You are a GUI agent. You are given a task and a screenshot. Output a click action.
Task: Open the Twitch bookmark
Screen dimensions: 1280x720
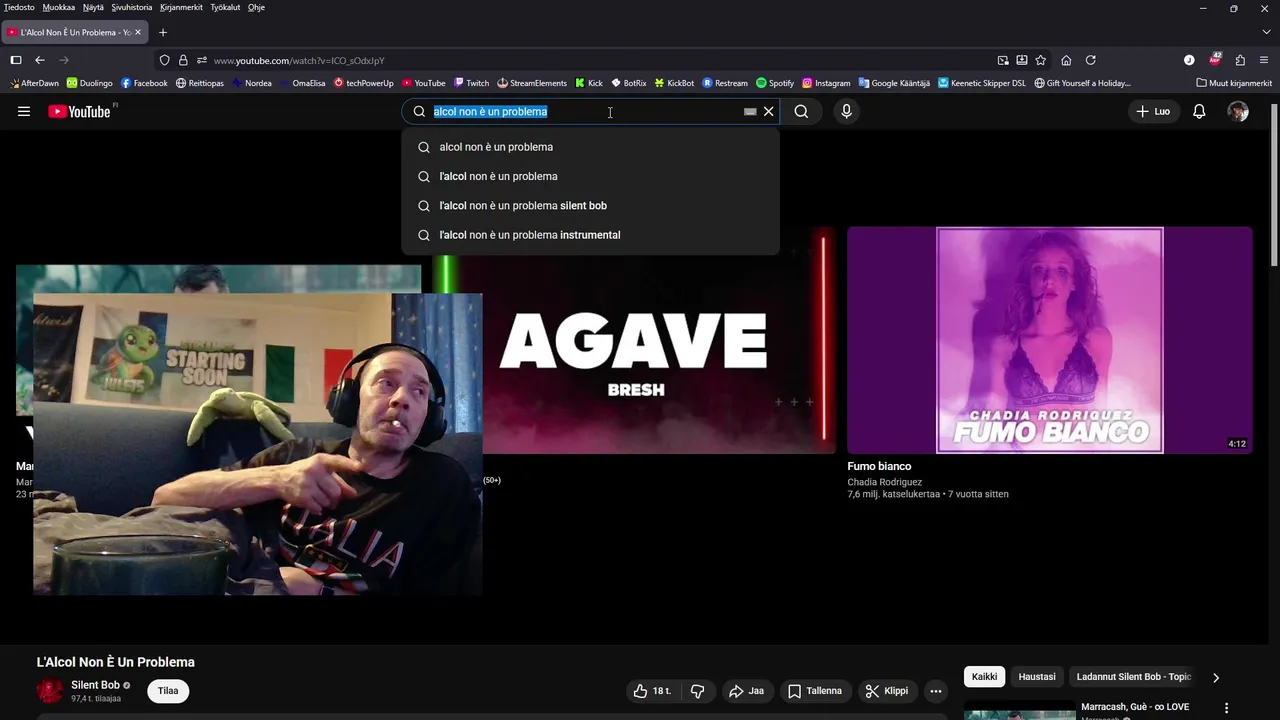pyautogui.click(x=471, y=83)
